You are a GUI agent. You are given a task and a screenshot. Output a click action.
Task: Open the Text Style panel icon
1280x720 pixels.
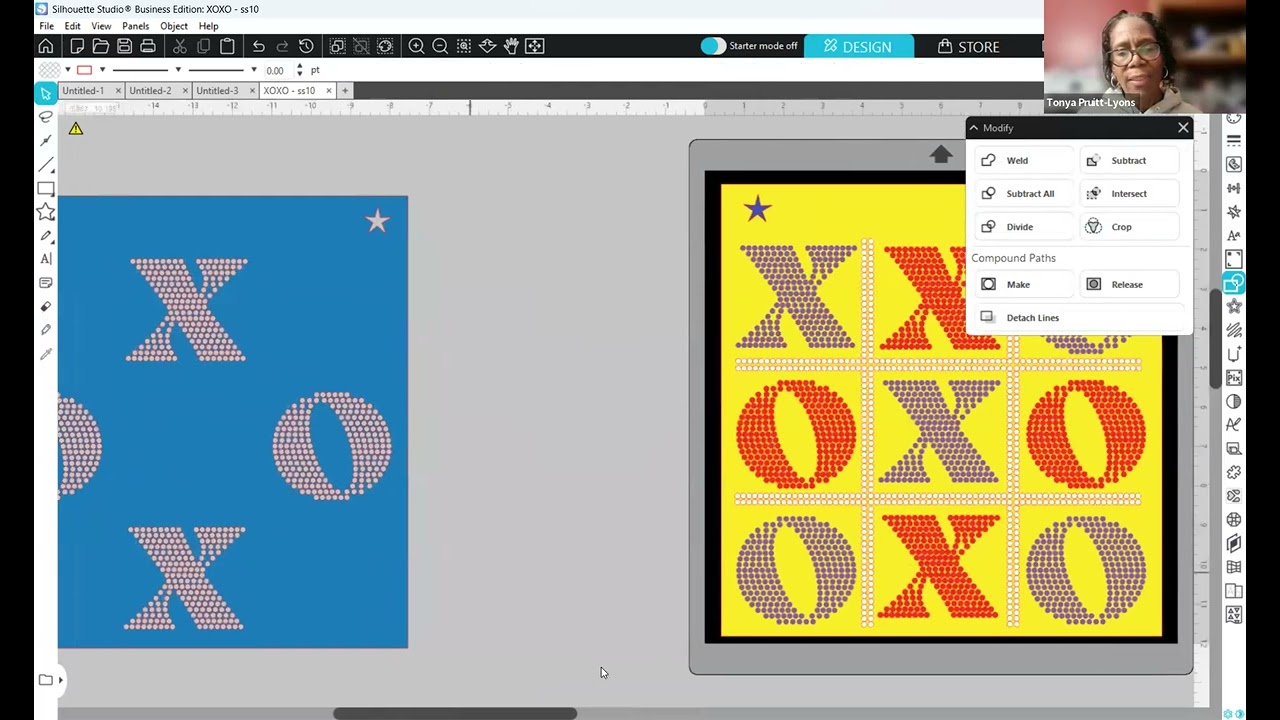tap(1234, 235)
